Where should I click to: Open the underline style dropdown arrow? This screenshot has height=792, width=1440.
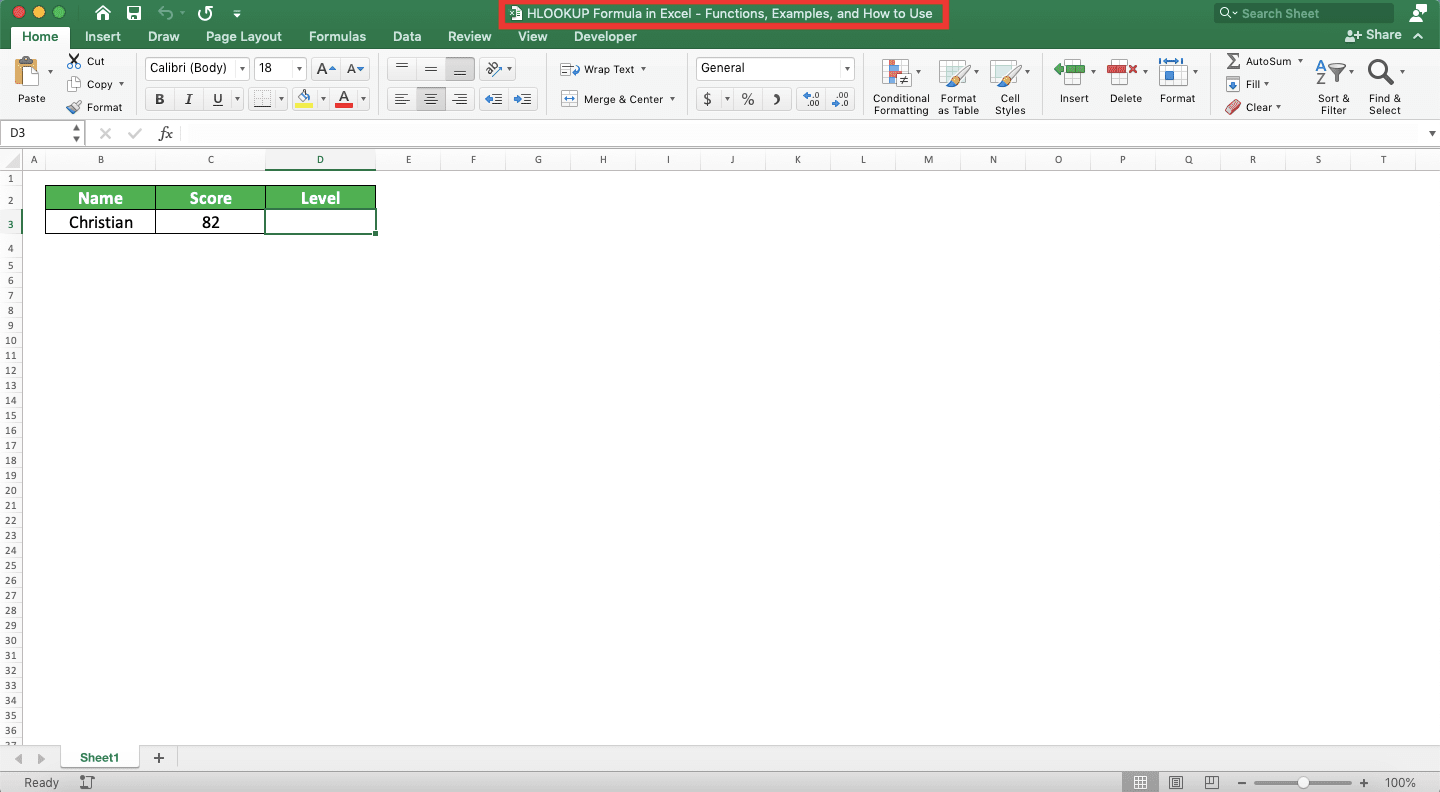[237, 99]
